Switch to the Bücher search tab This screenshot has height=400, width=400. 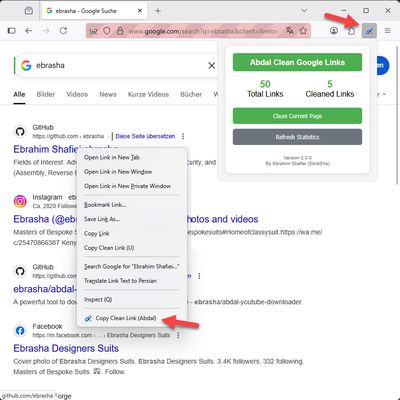191,94
